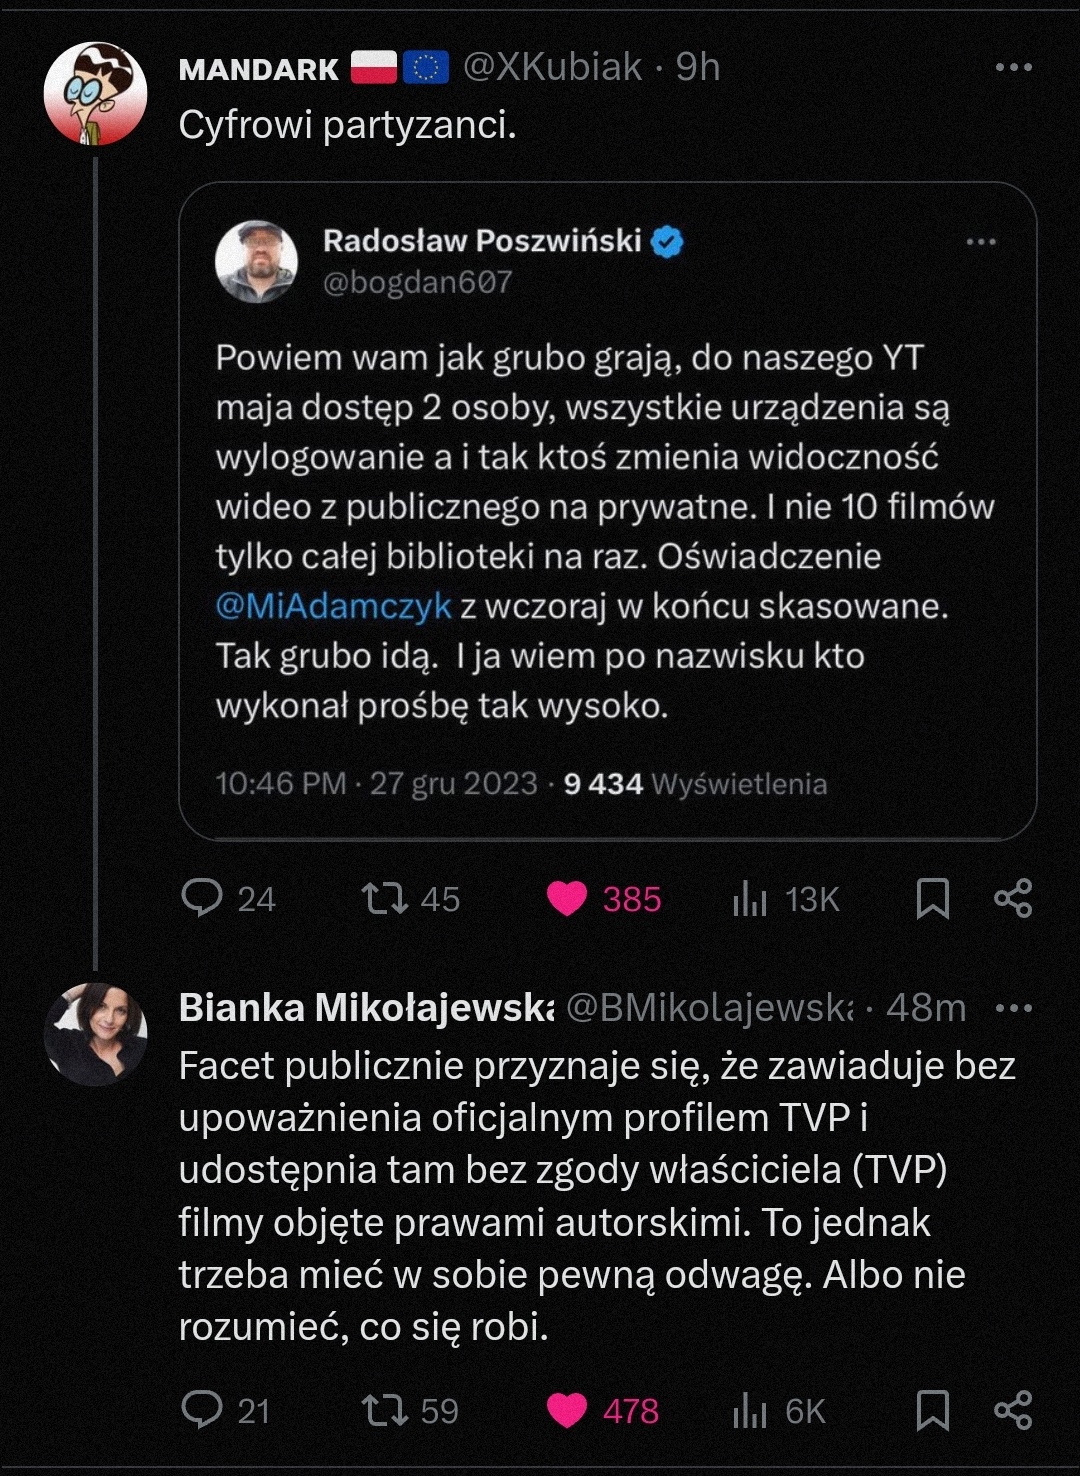
Task: Retweet MANDARK's post with 45 reposts
Action: tap(385, 898)
